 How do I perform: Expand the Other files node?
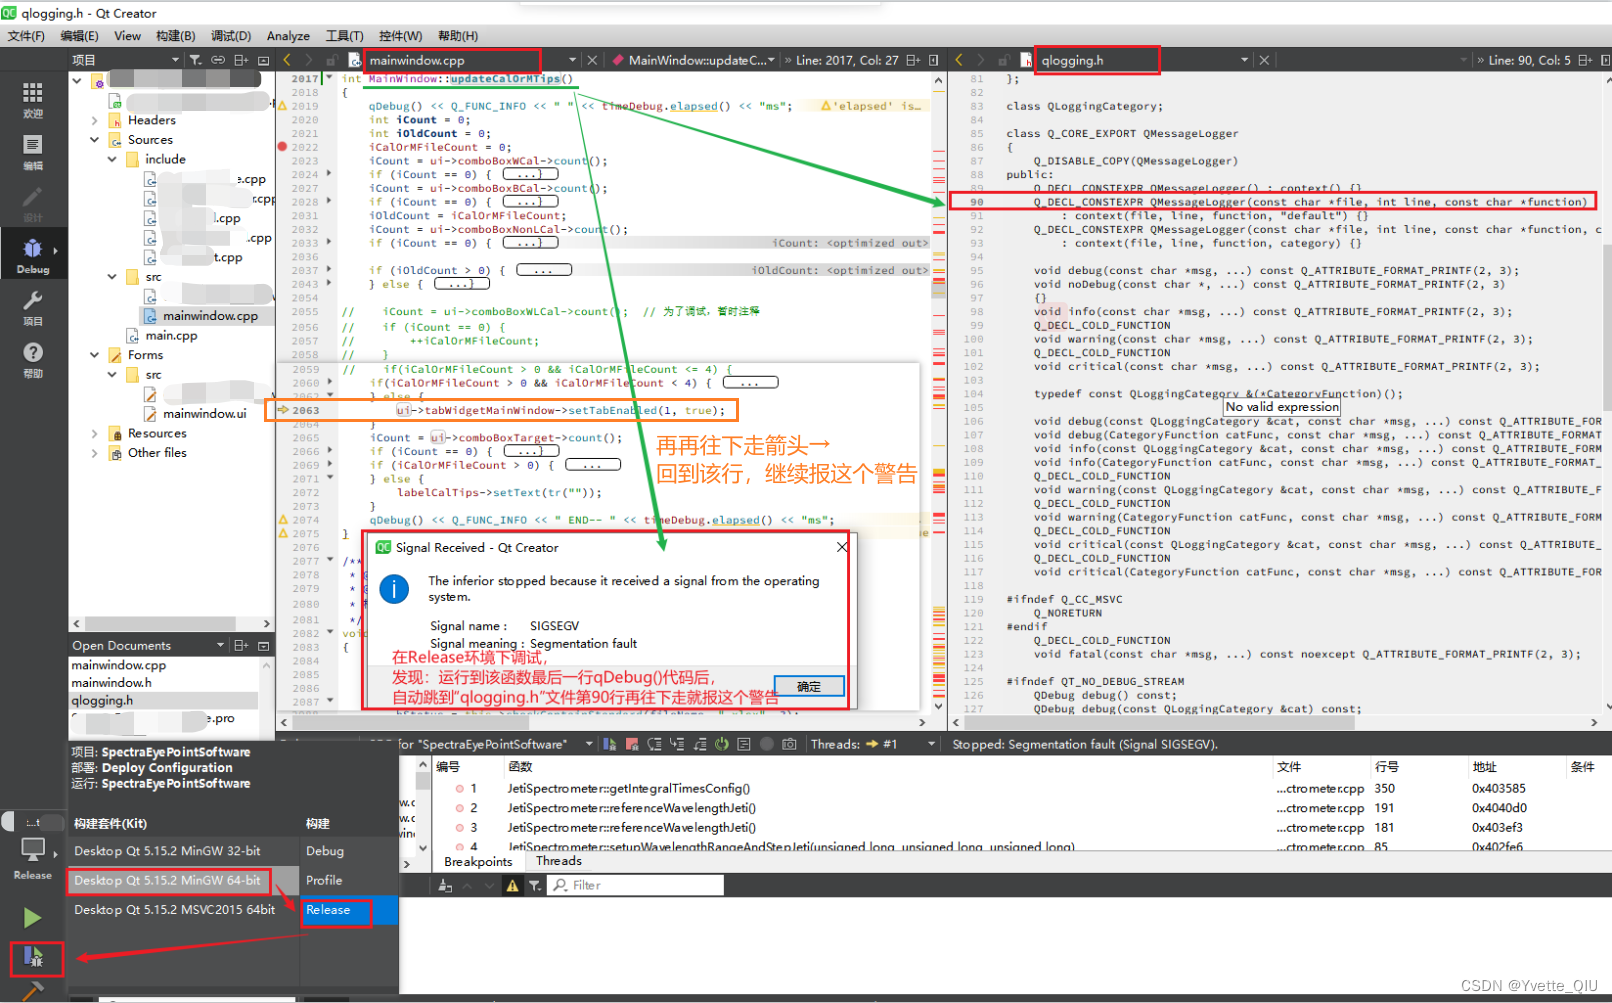point(95,453)
